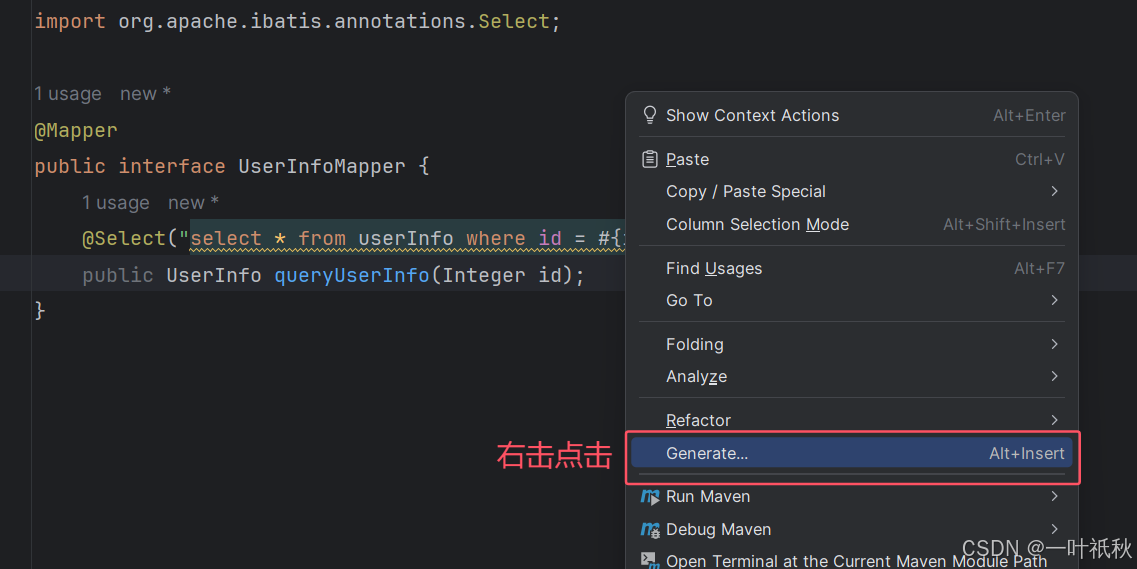Click the Run Maven icon

[650, 496]
